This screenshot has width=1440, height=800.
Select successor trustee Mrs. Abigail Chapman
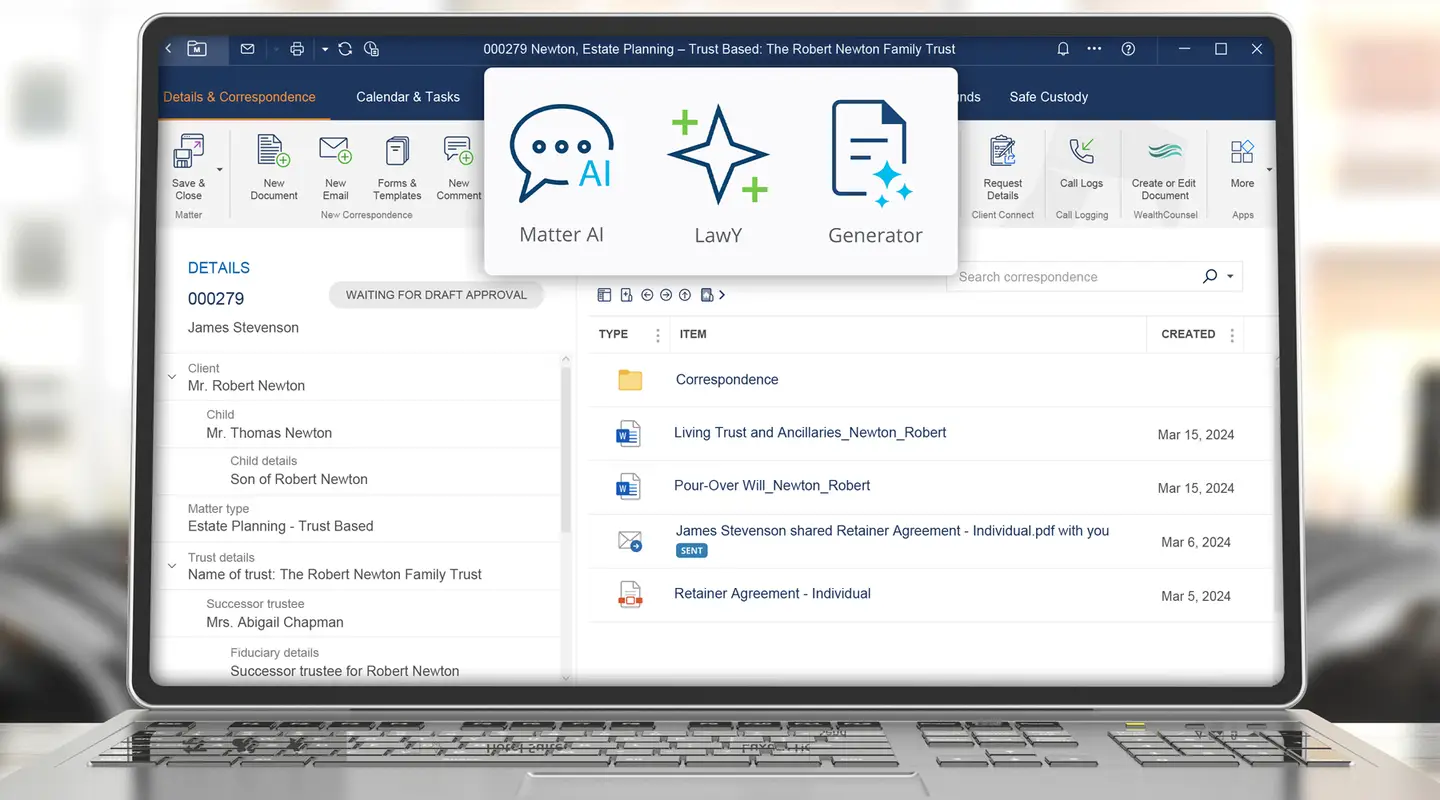[x=275, y=622]
